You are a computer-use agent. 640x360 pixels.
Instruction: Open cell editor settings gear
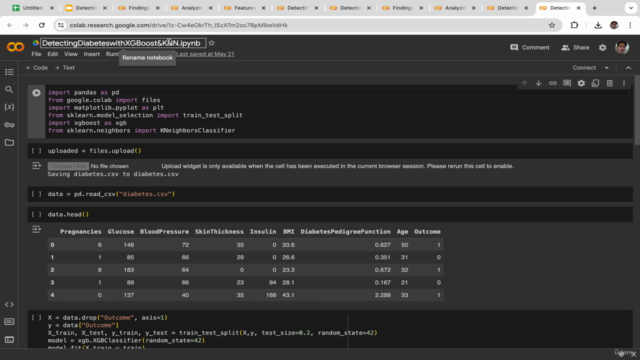(581, 83)
